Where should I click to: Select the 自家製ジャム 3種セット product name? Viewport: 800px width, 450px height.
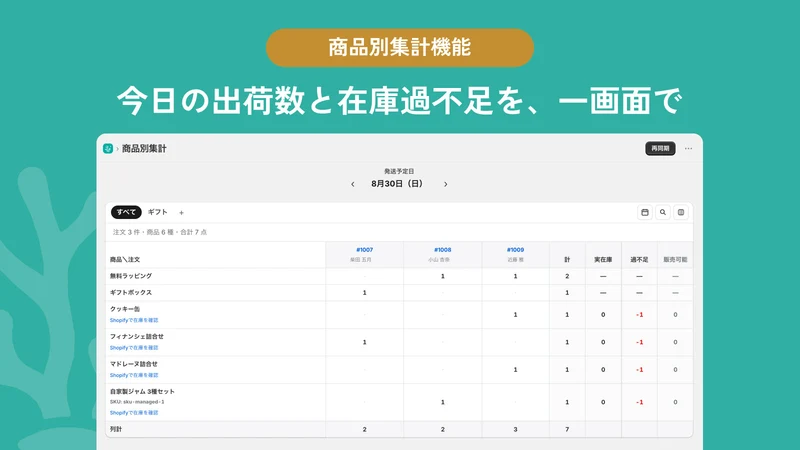coord(142,392)
